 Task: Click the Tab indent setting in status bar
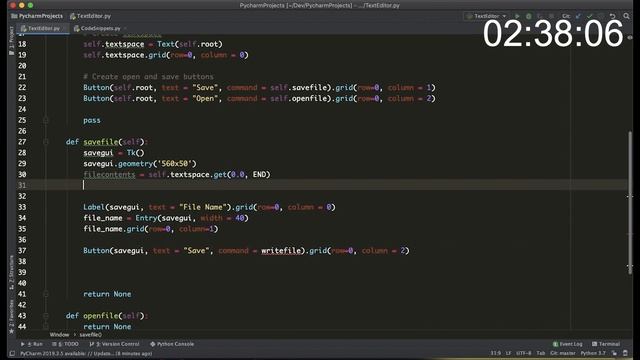click(540, 353)
